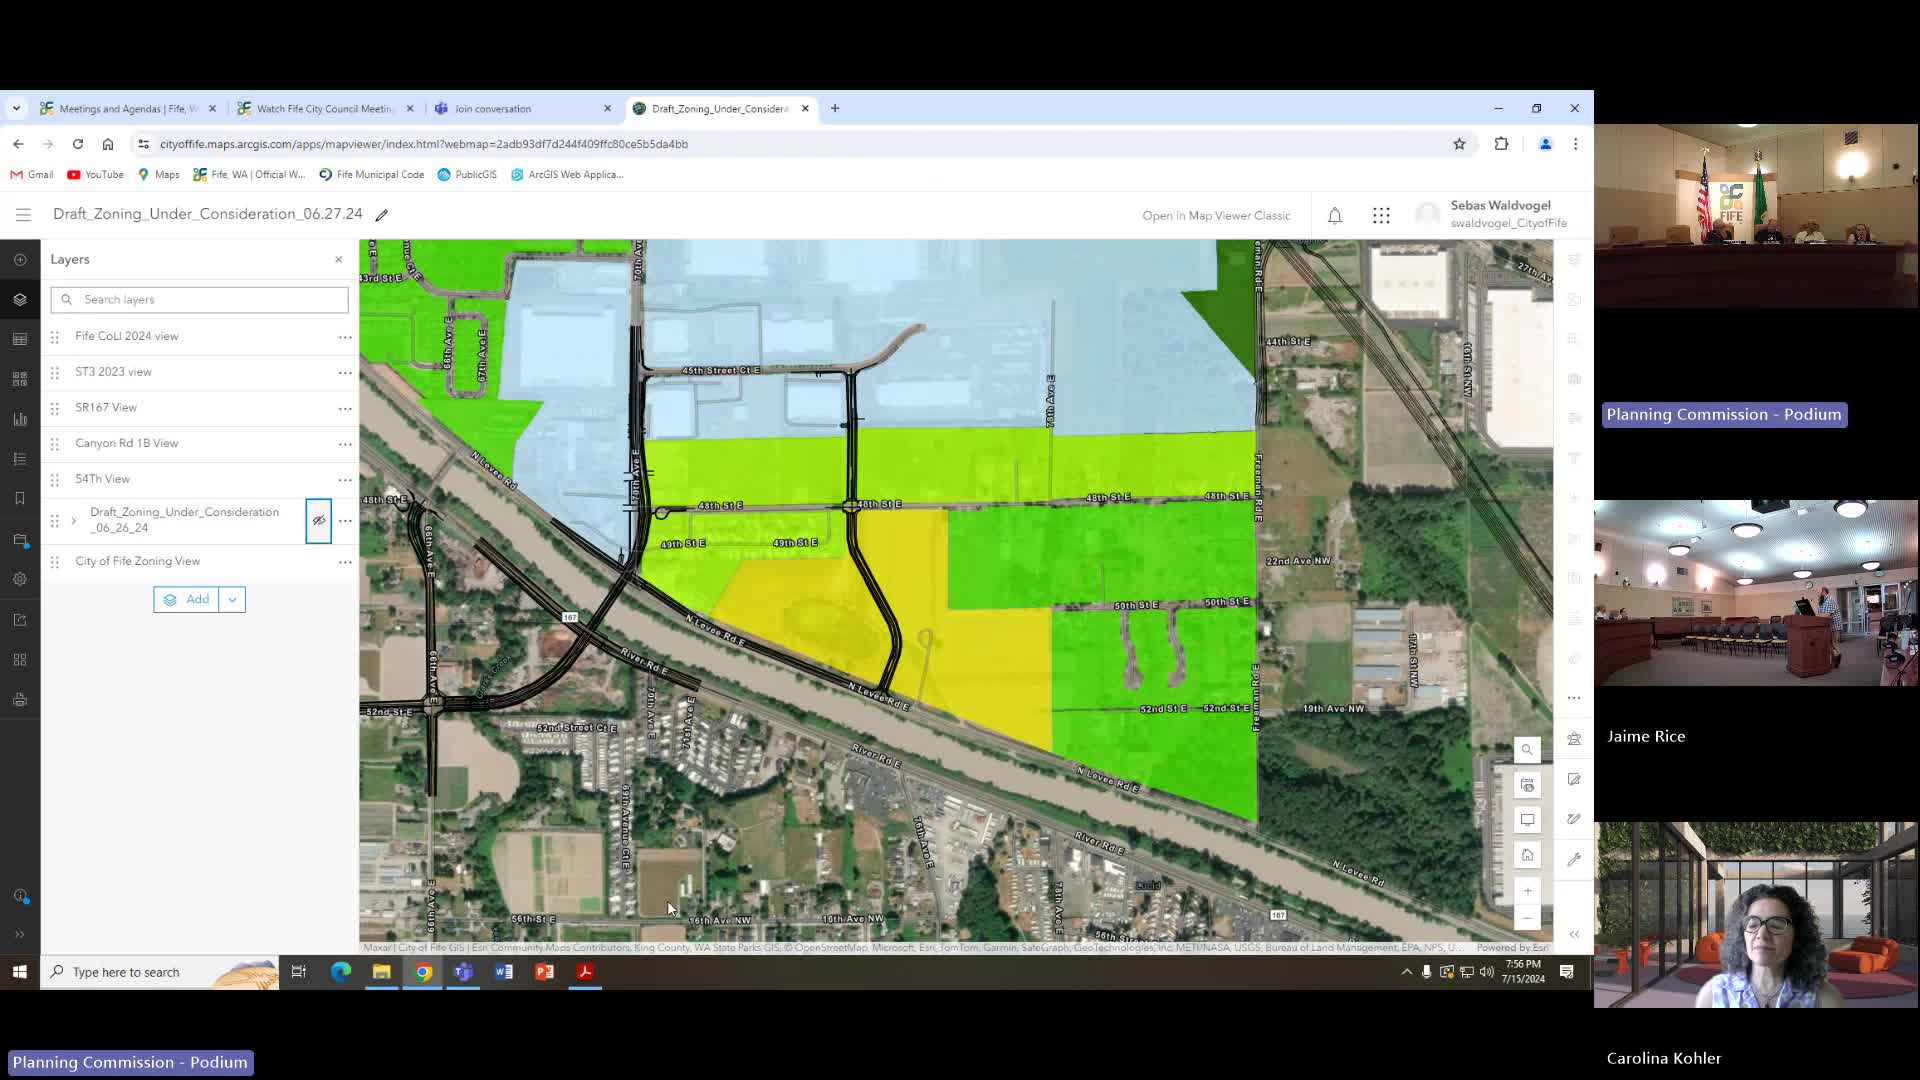The image size is (1920, 1080).
Task: Open the Add layer dropdown arrow
Action: (232, 599)
